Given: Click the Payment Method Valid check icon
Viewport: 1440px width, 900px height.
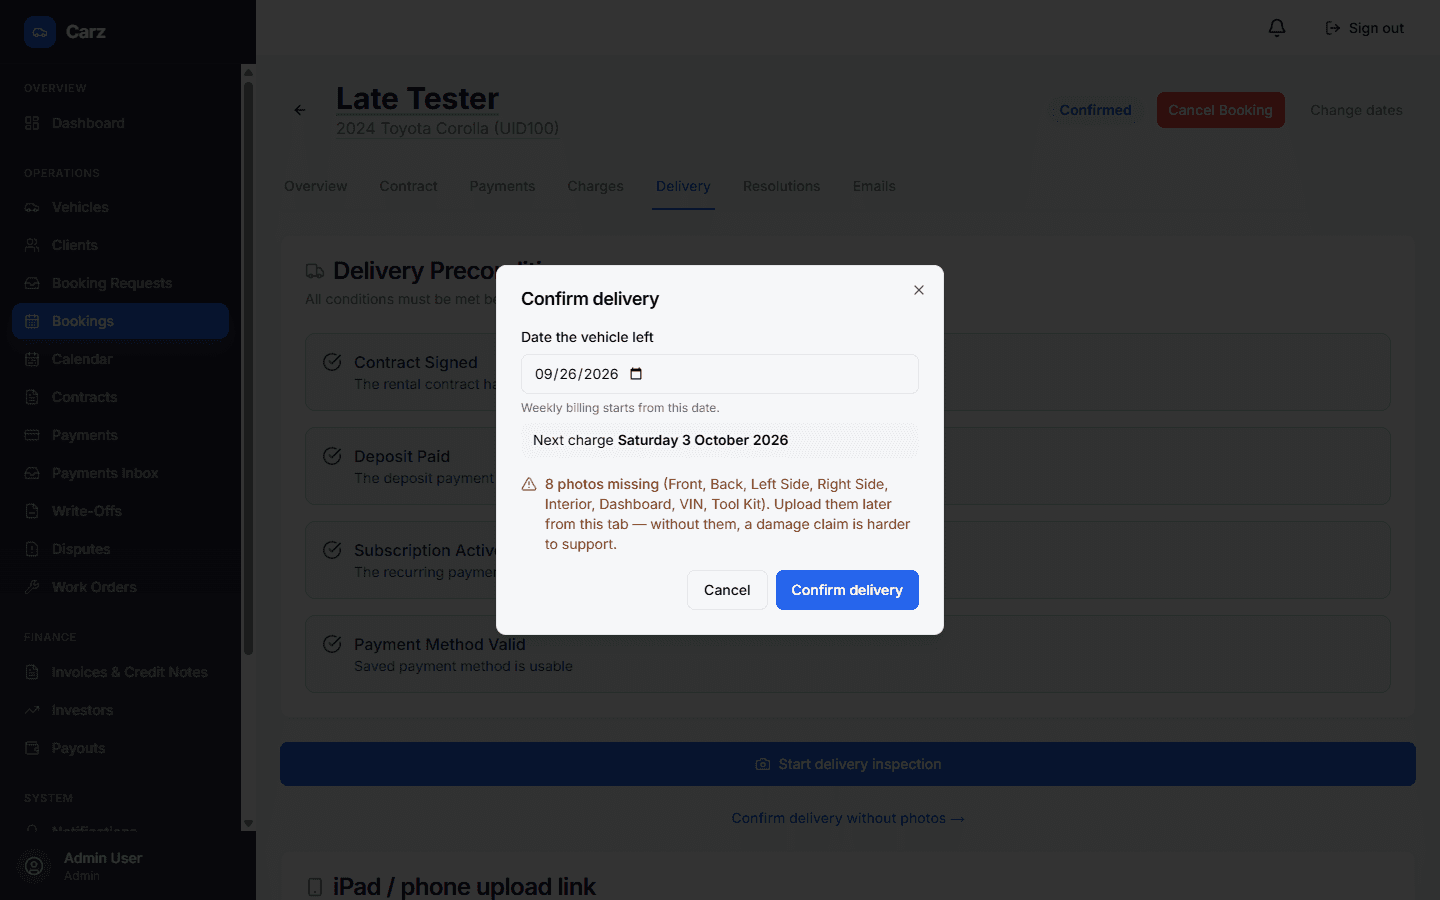Looking at the screenshot, I should pos(332,644).
